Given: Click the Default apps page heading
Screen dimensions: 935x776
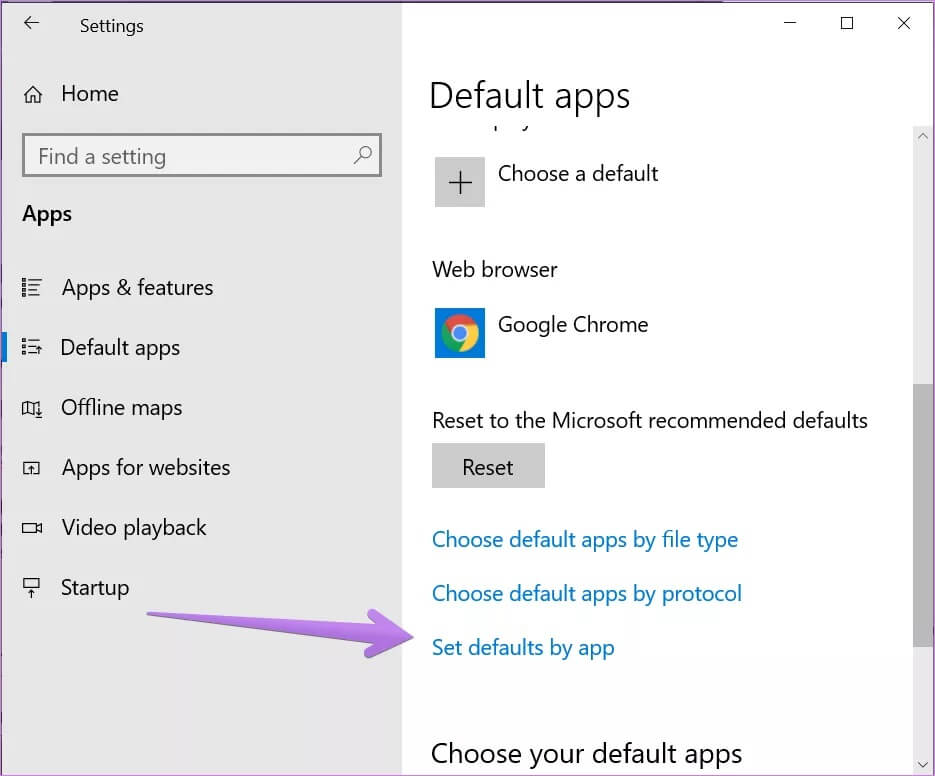Looking at the screenshot, I should (x=530, y=96).
